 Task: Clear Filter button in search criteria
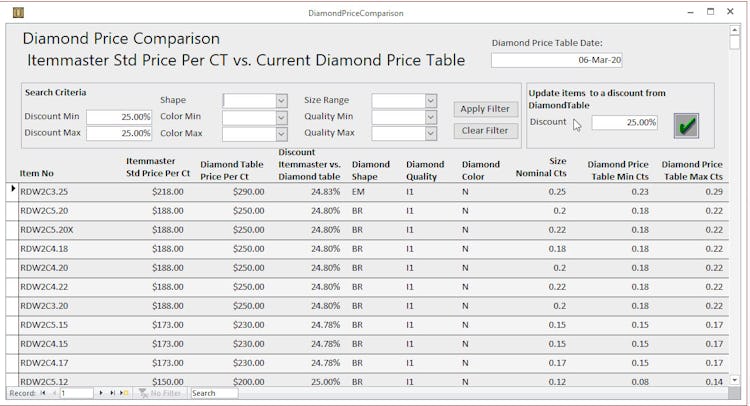pos(485,131)
